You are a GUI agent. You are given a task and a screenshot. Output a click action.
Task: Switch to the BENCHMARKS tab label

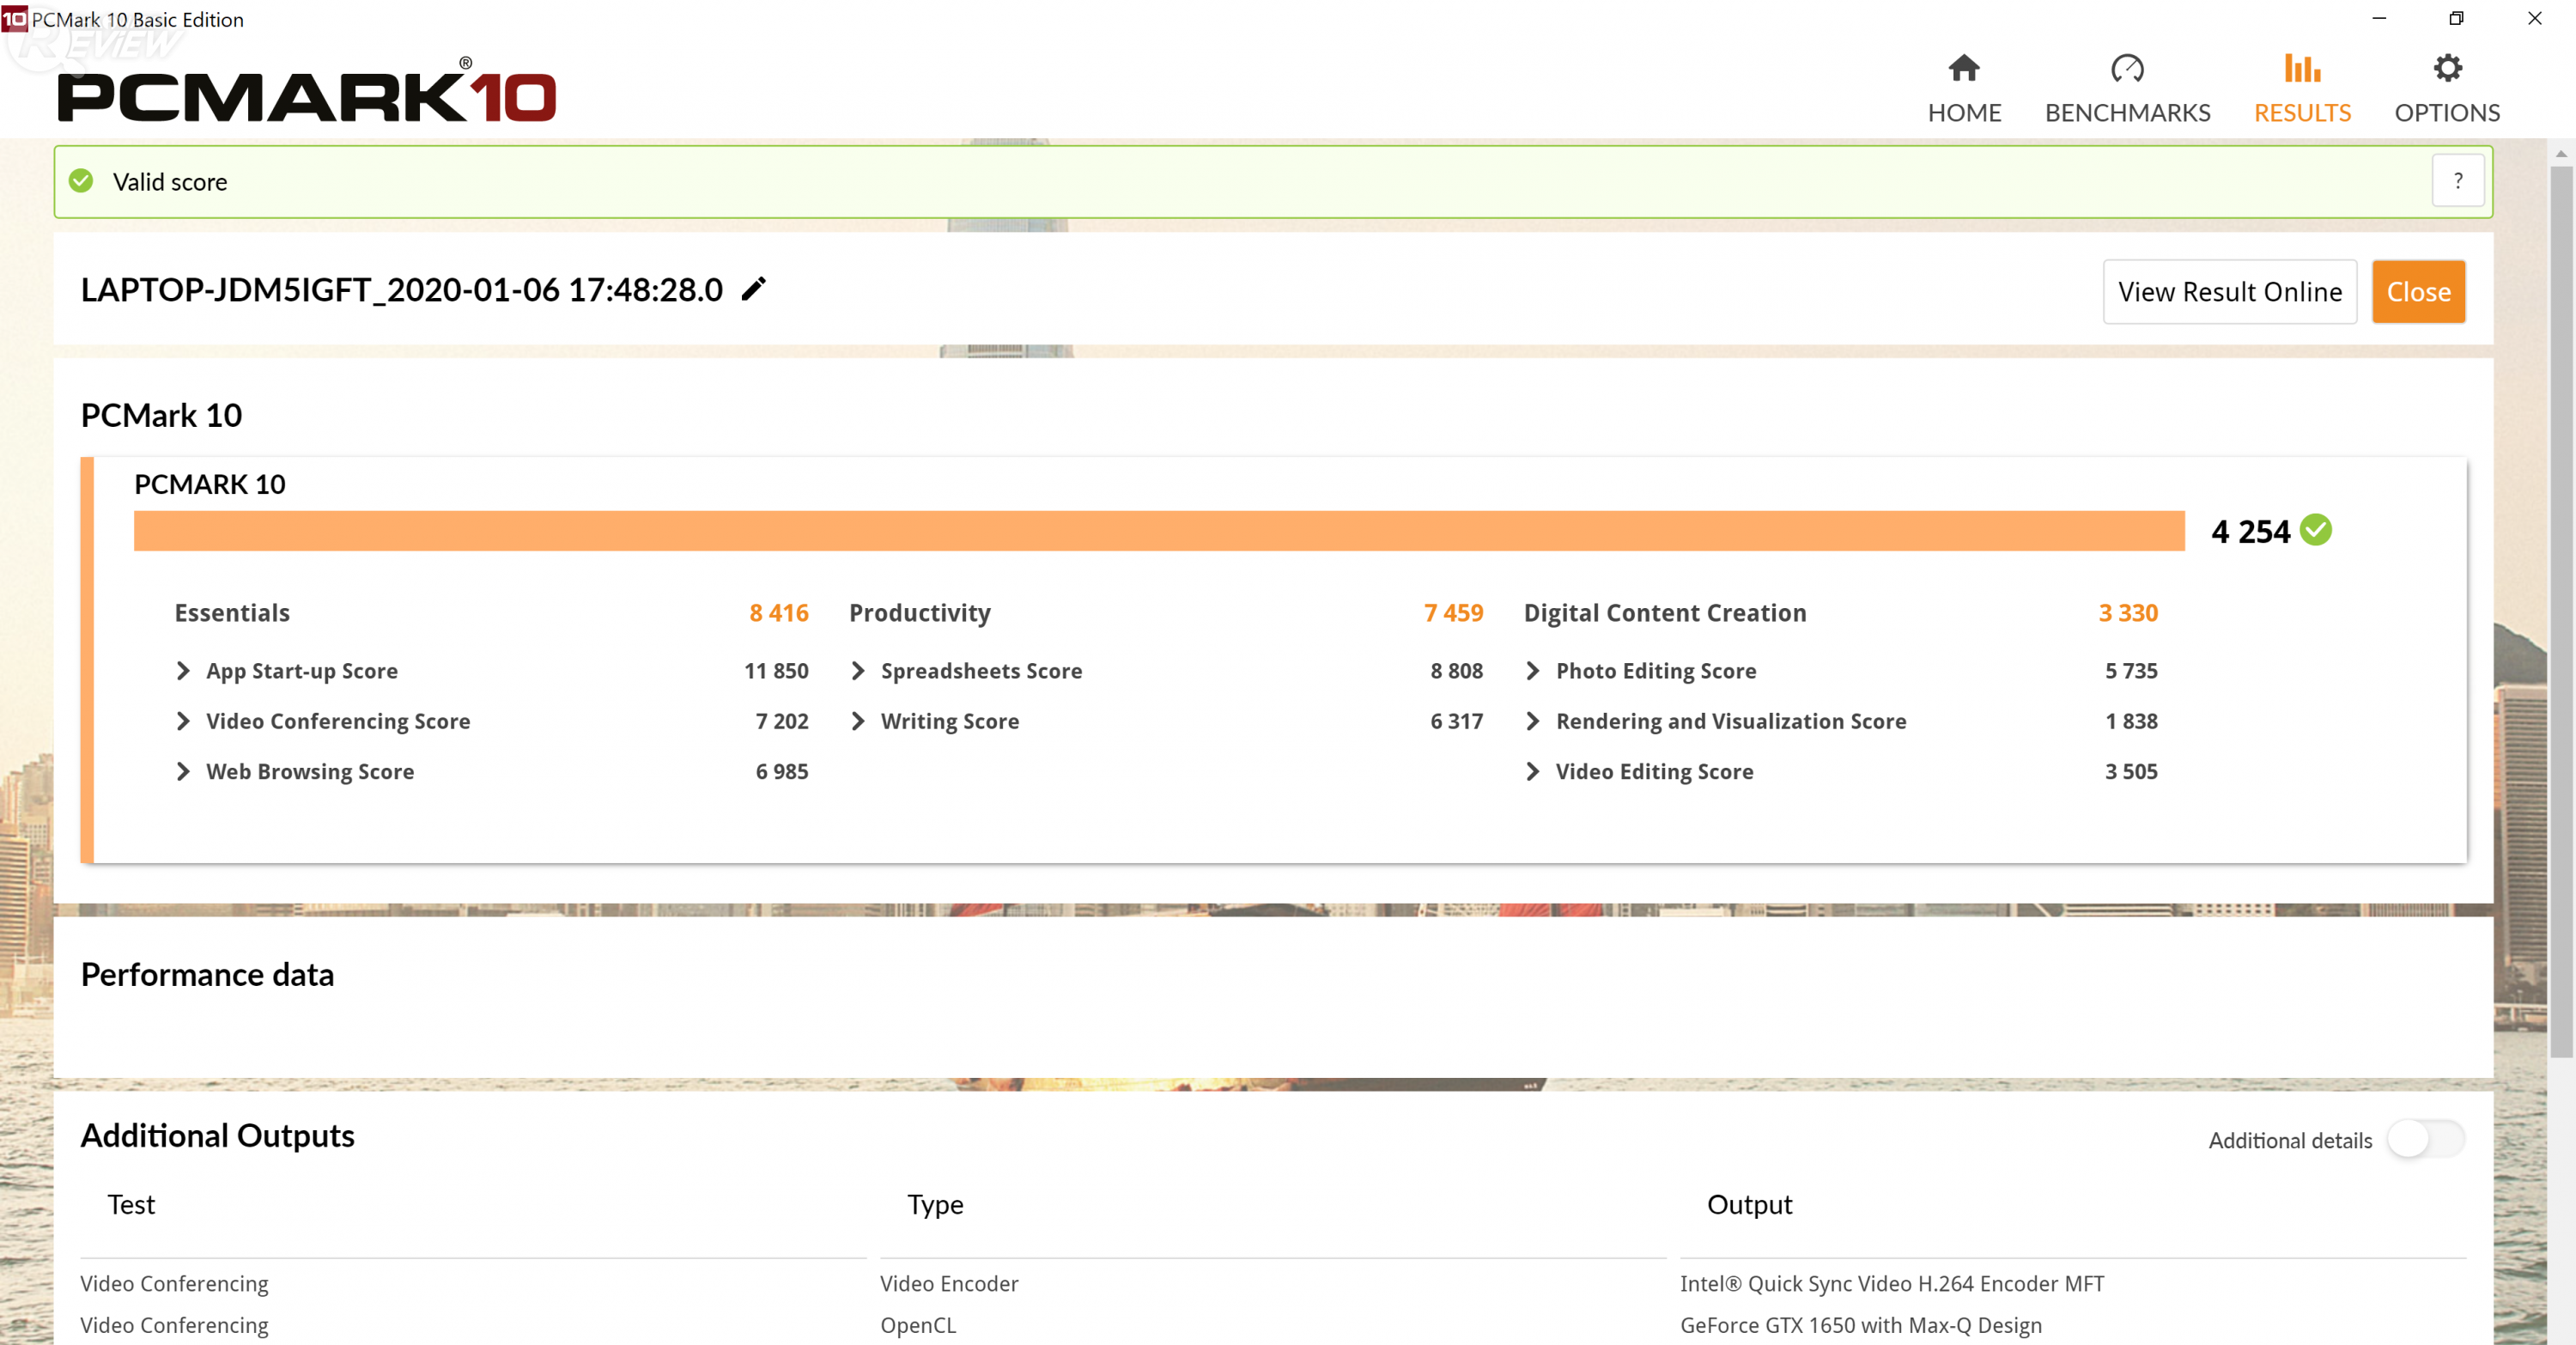tap(2126, 113)
